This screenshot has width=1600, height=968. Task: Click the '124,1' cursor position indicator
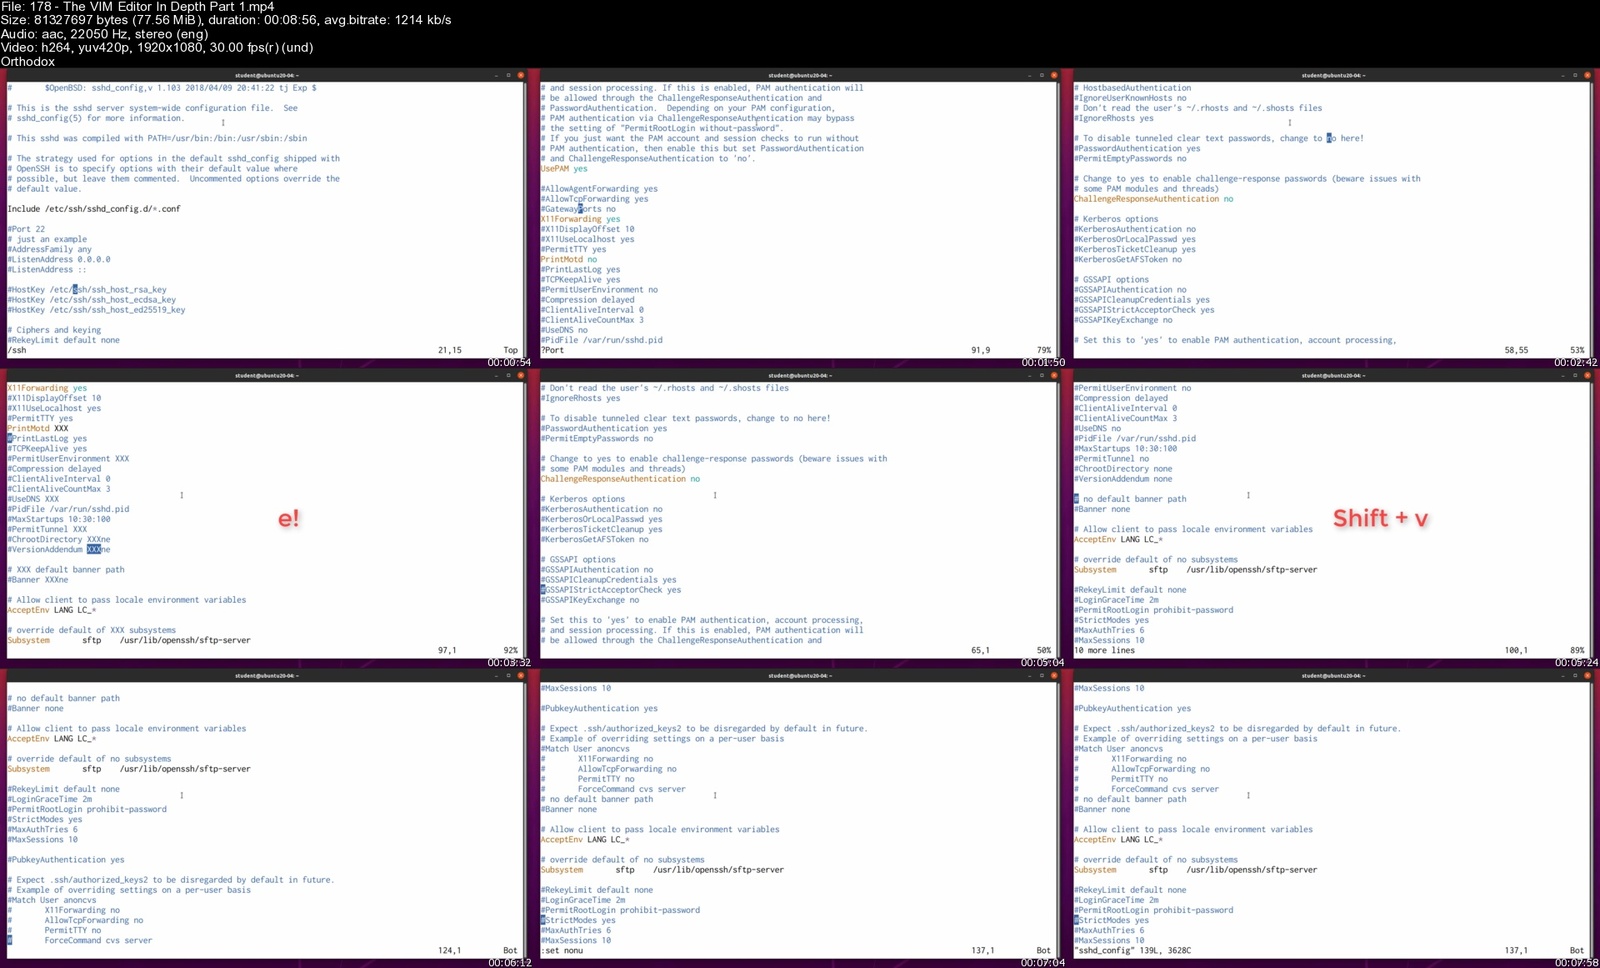449,950
